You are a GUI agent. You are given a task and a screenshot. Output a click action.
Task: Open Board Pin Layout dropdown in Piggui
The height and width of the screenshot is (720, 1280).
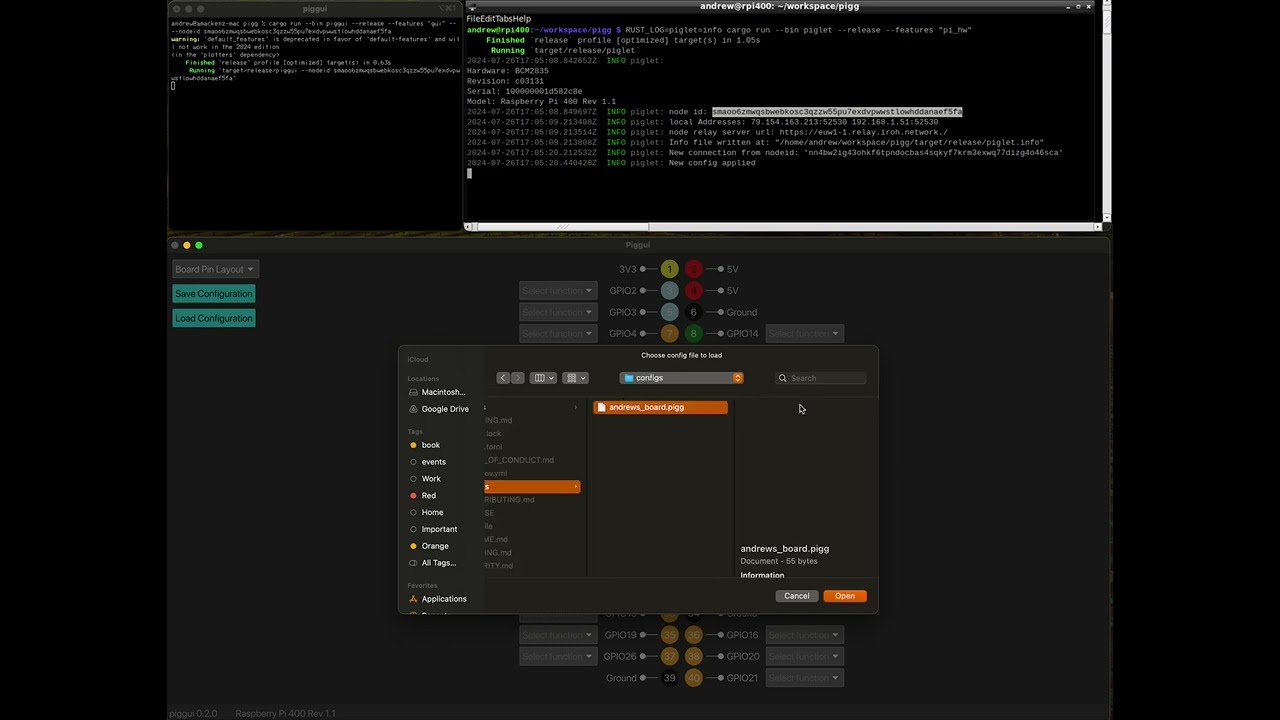(216, 269)
